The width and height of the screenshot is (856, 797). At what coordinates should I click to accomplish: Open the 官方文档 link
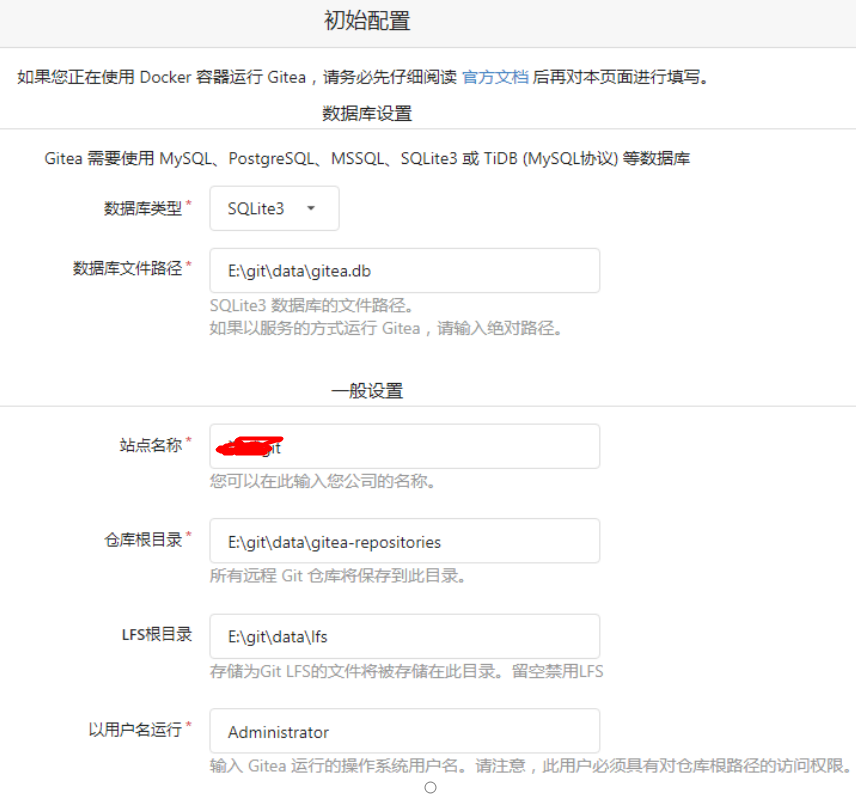495,77
